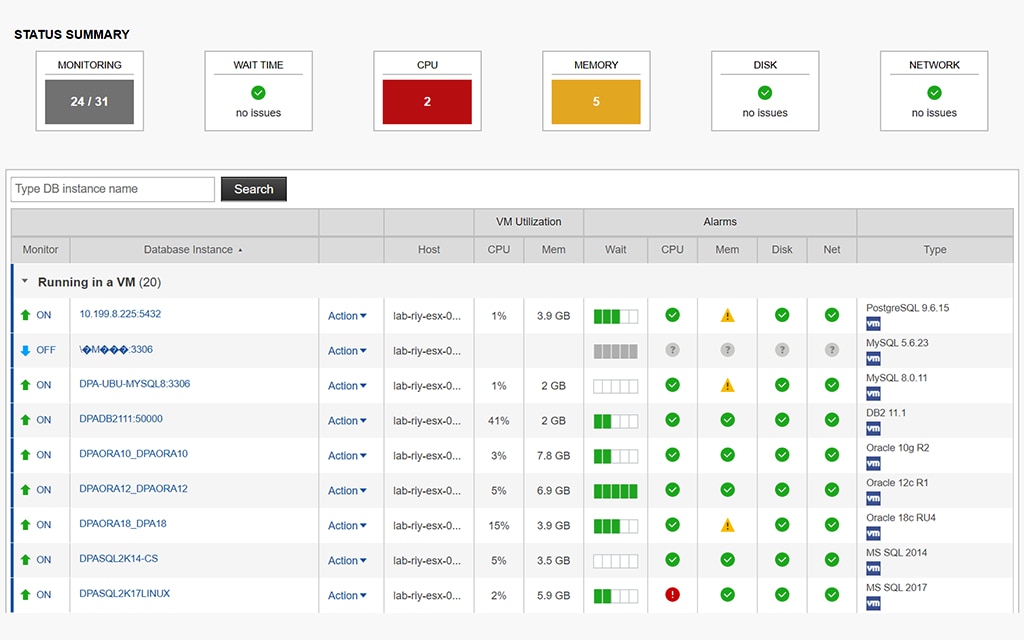
Task: Click the Mem warning triangle for 10.199.8.225:5432
Action: coord(726,315)
